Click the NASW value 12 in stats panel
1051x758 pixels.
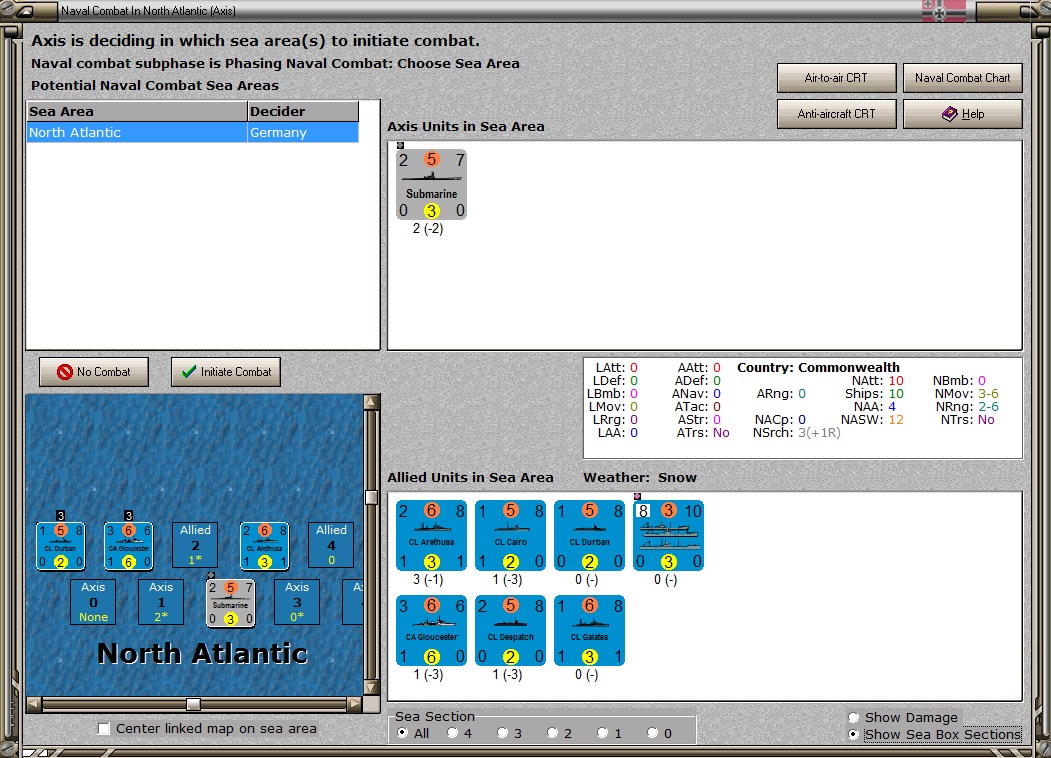pyautogui.click(x=896, y=420)
